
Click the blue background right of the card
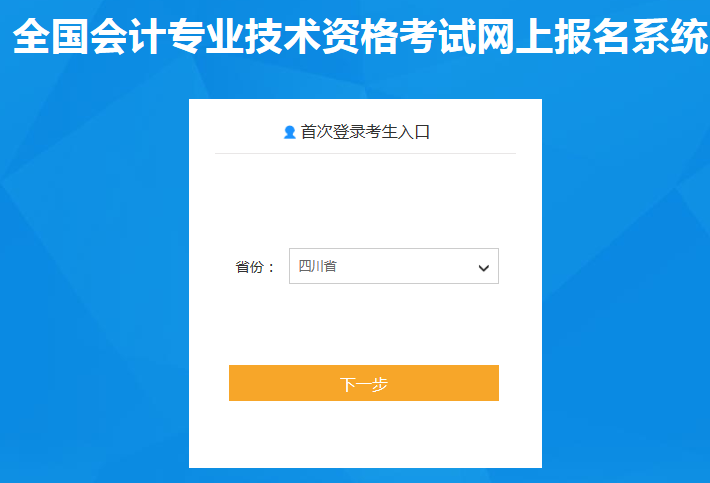click(x=626, y=272)
